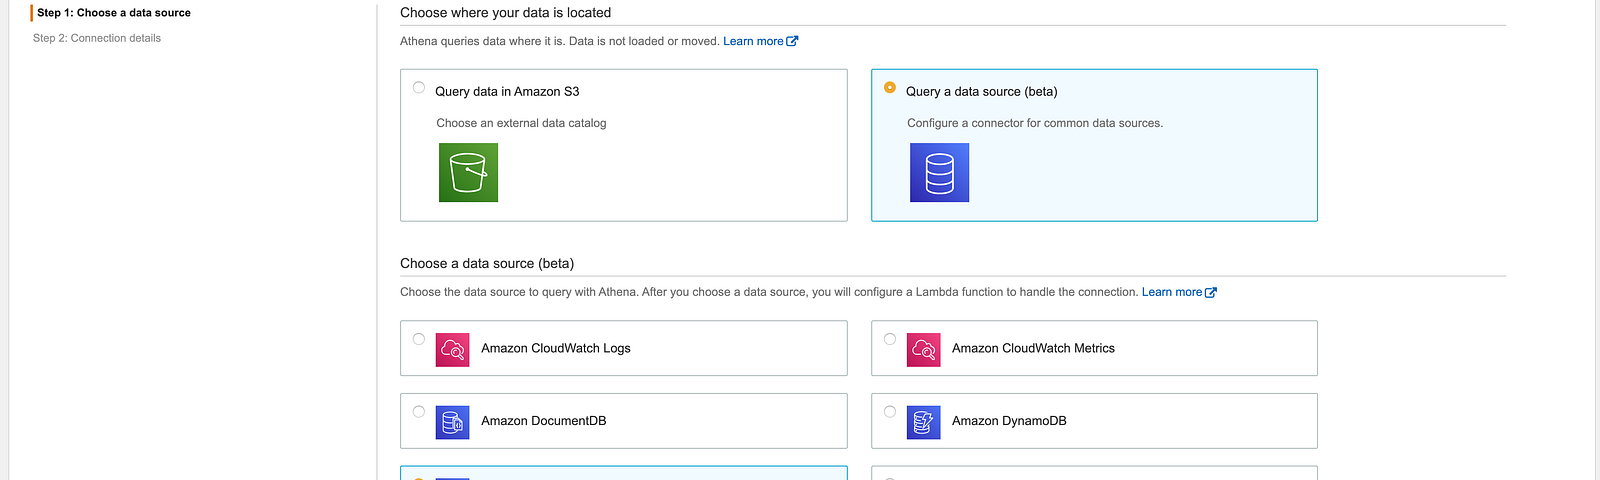
Task: Select the Query data in Amazon S3 radio button
Action: pos(419,88)
